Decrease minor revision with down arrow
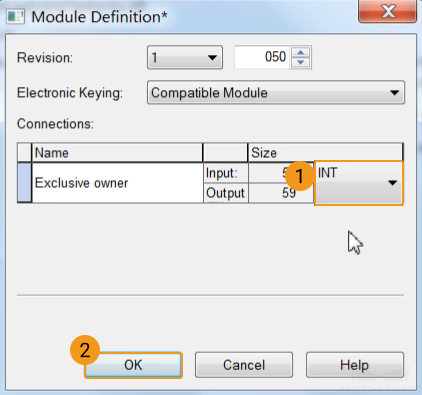The height and width of the screenshot is (395, 422). [301, 63]
